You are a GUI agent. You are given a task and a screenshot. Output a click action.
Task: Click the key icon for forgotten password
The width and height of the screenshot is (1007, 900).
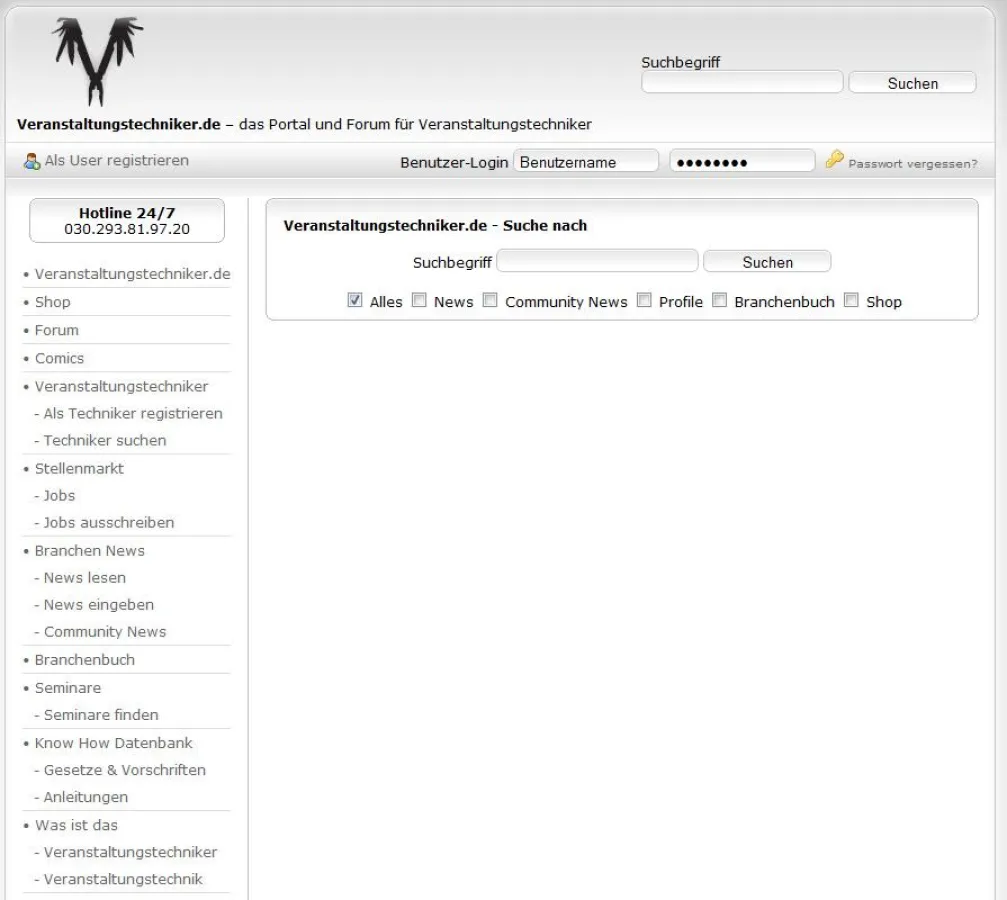(x=834, y=160)
